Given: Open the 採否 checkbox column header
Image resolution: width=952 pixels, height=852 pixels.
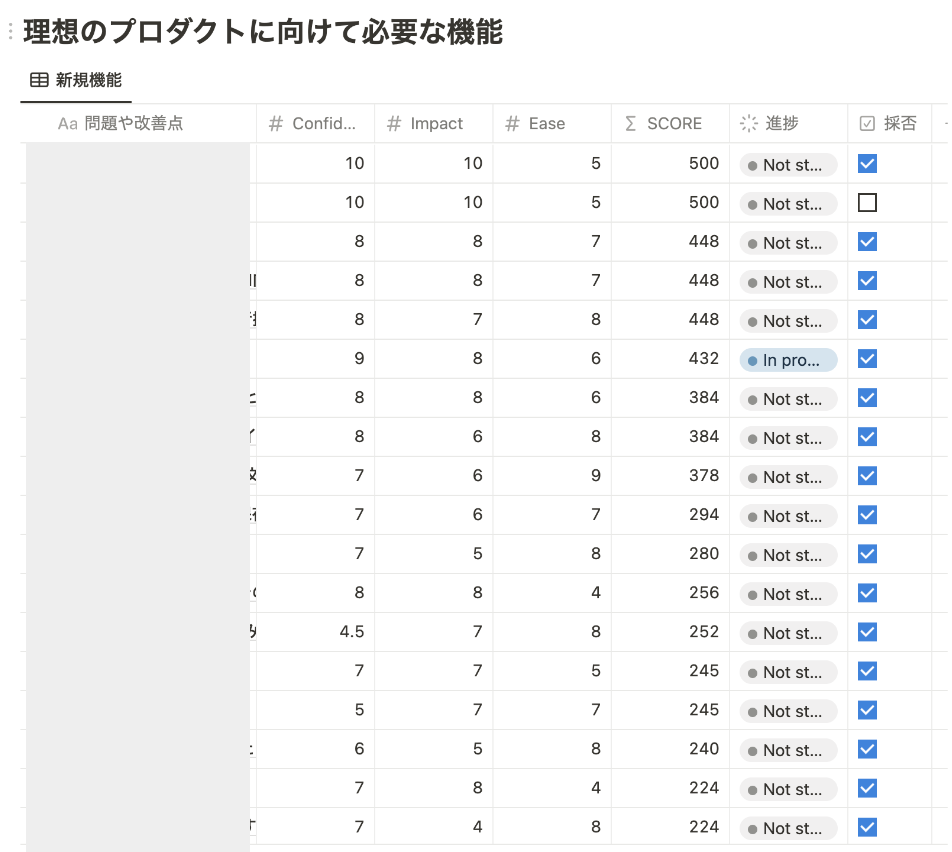Looking at the screenshot, I should tap(889, 123).
